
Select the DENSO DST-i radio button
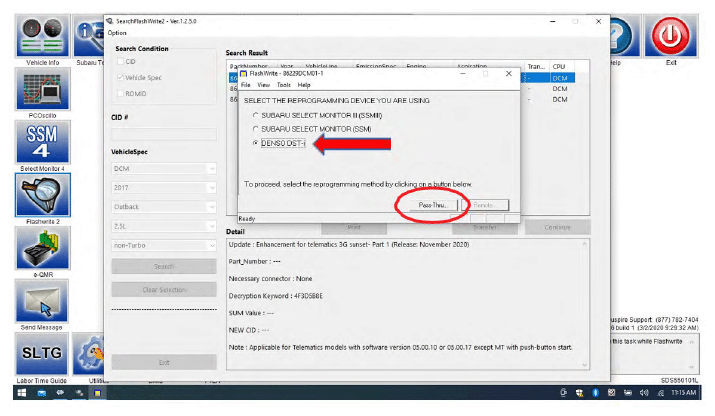point(256,143)
